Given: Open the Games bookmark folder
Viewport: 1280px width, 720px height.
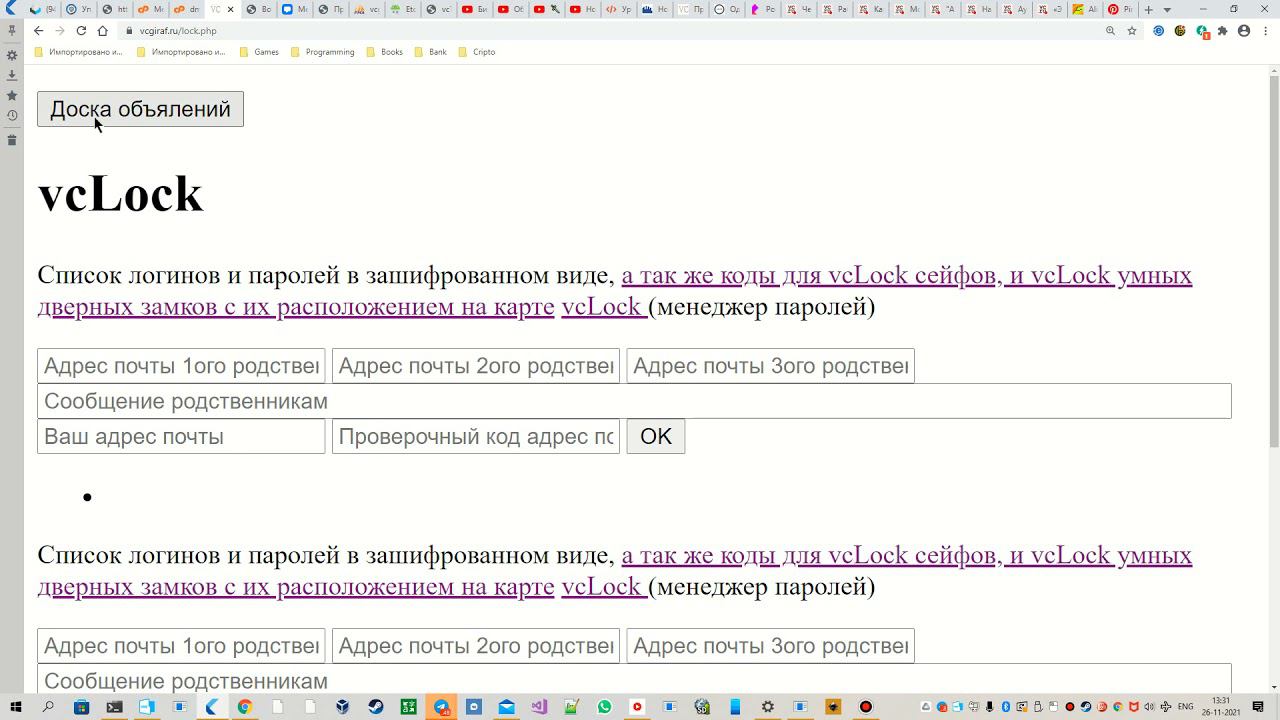Looking at the screenshot, I should pos(259,52).
